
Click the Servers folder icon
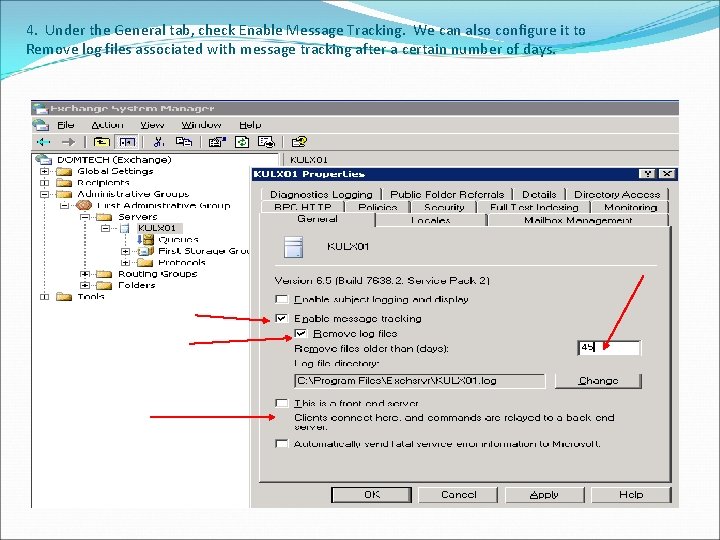[x=104, y=217]
